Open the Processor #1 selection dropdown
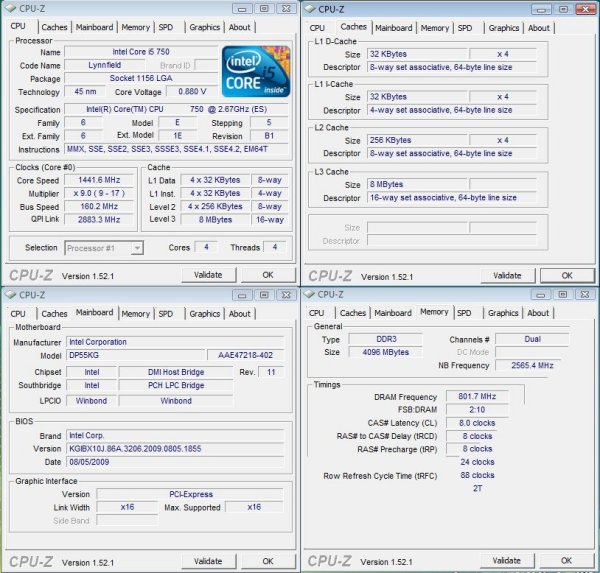Image resolution: width=600 pixels, height=573 pixels. [104, 248]
